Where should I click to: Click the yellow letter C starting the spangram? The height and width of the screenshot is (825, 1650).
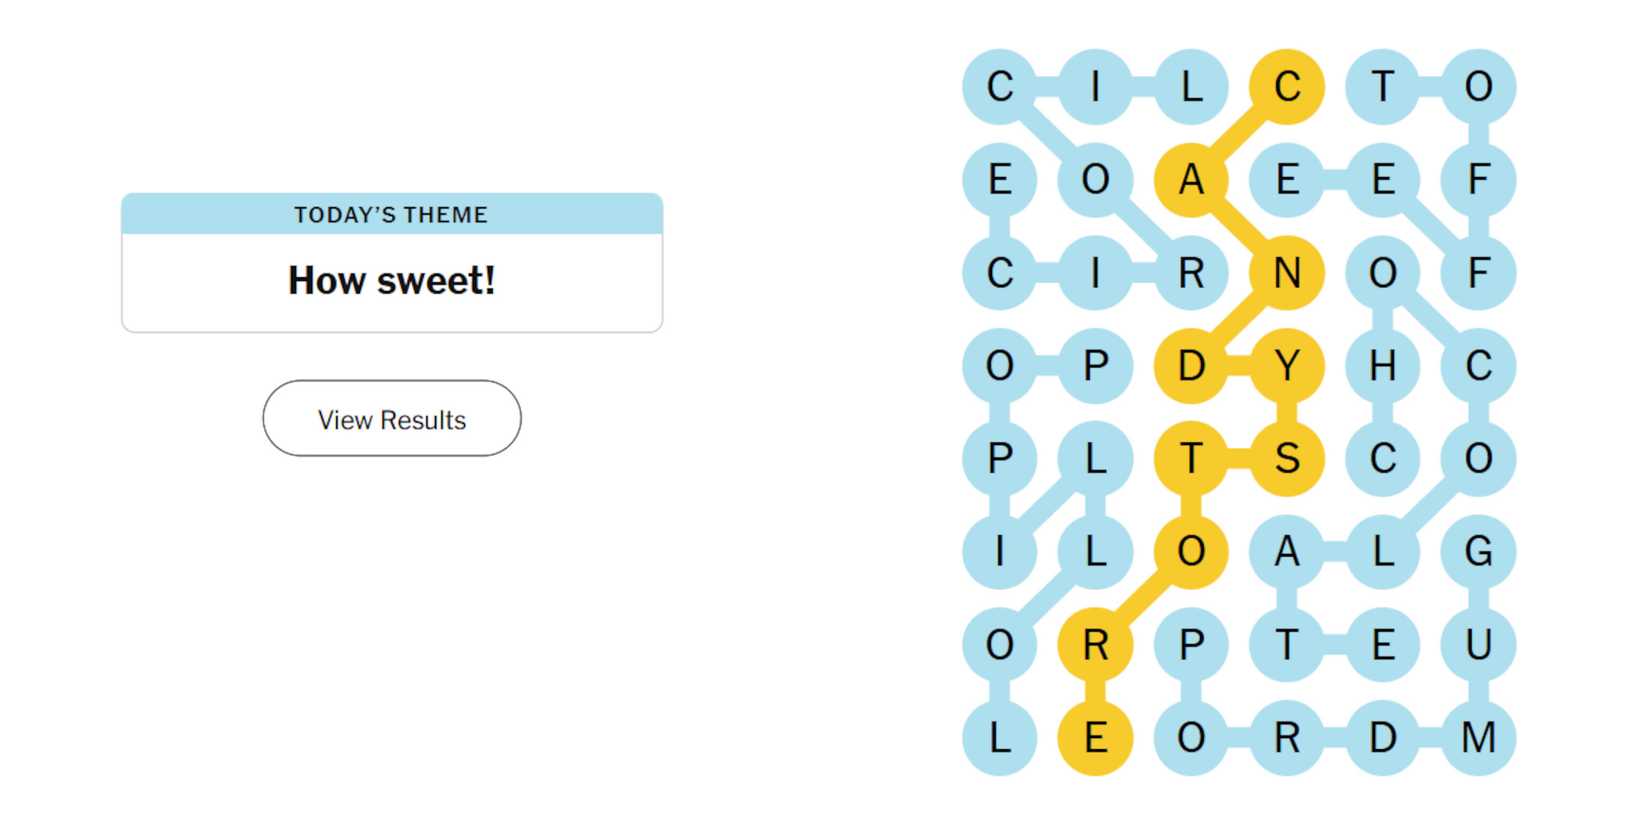tap(1287, 87)
